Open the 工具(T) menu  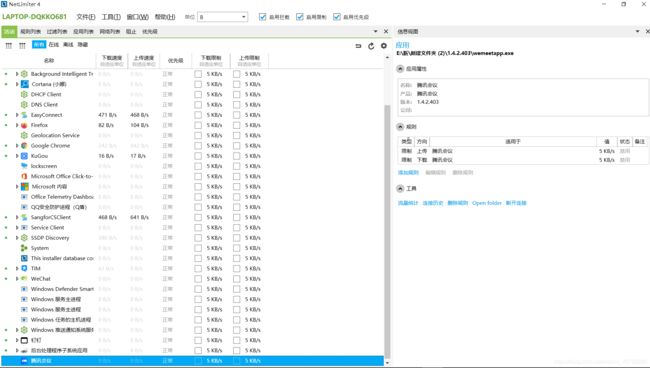(111, 17)
